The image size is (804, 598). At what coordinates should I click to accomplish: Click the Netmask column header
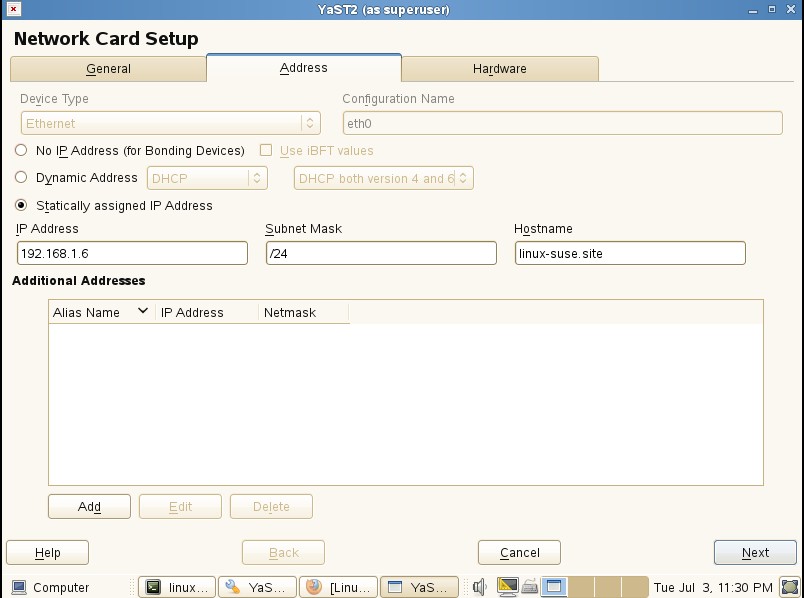coord(304,312)
